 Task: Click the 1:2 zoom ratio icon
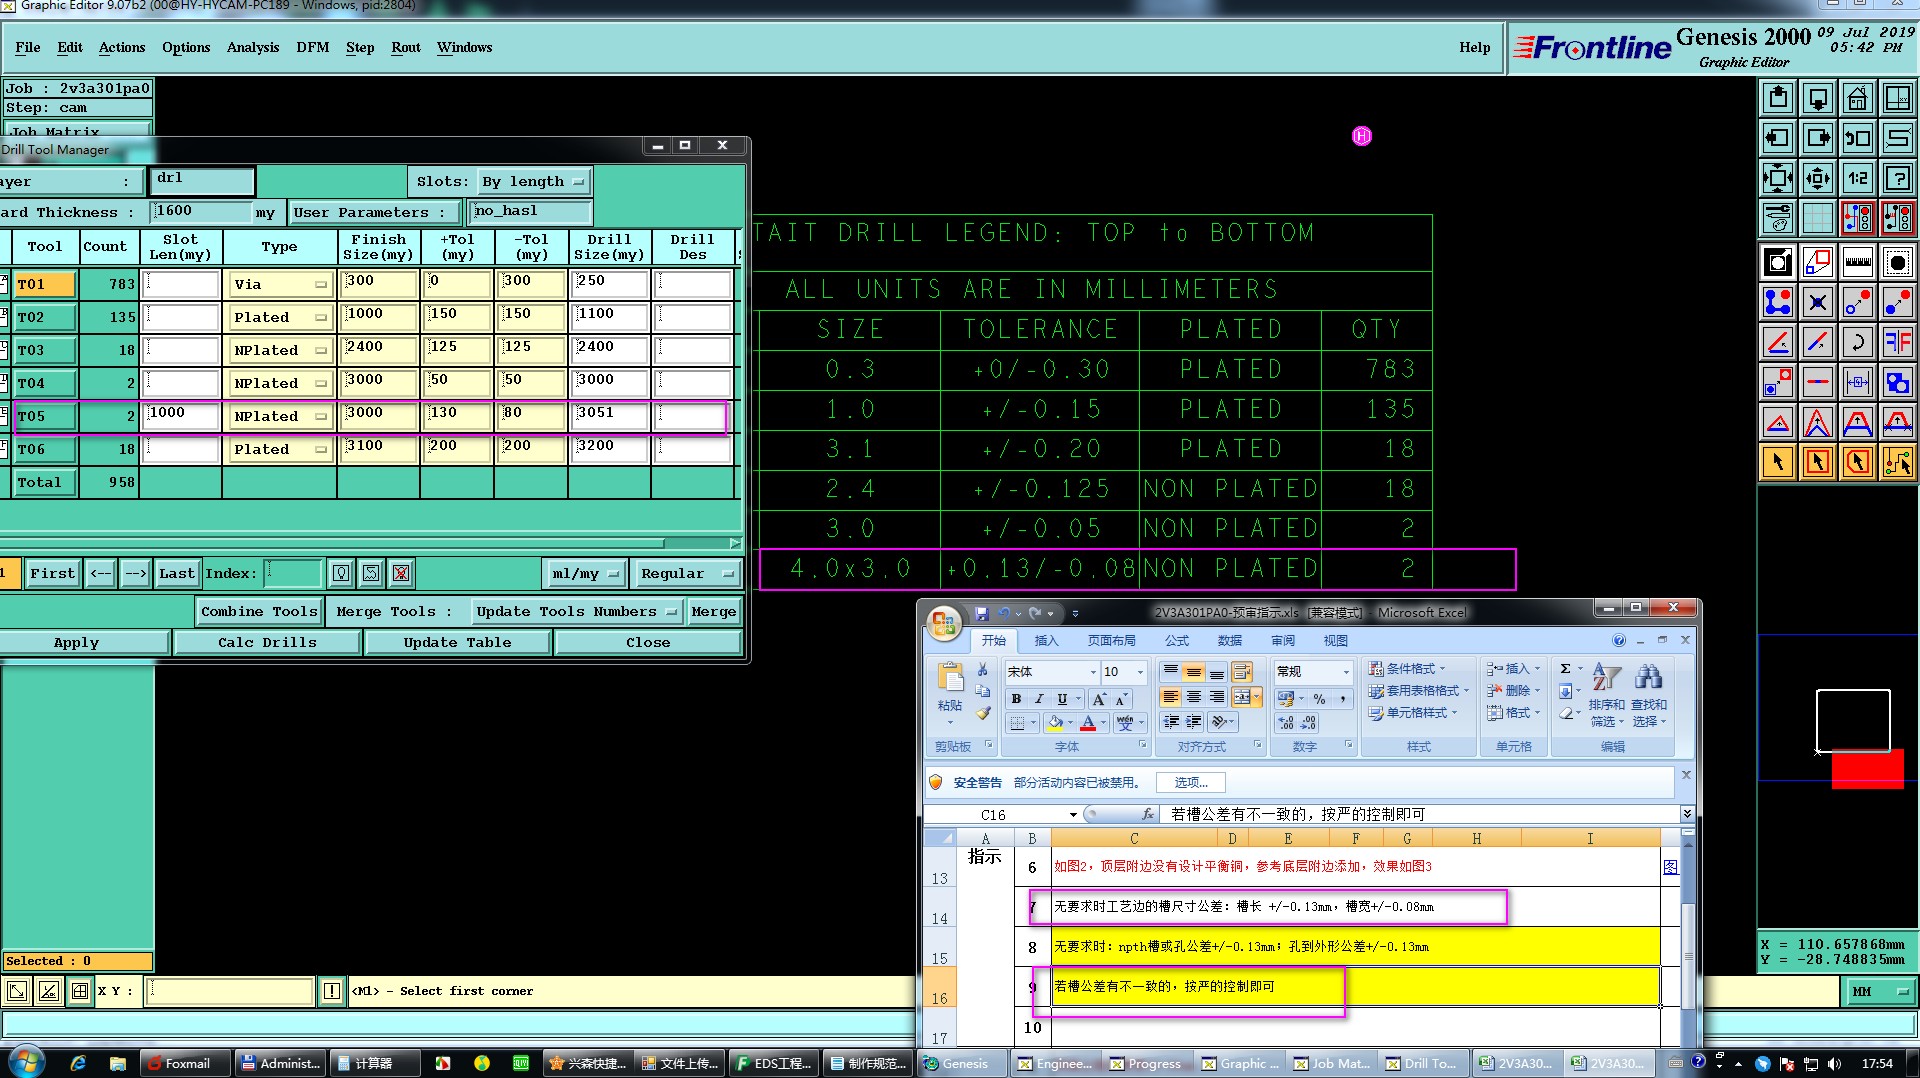point(1857,178)
